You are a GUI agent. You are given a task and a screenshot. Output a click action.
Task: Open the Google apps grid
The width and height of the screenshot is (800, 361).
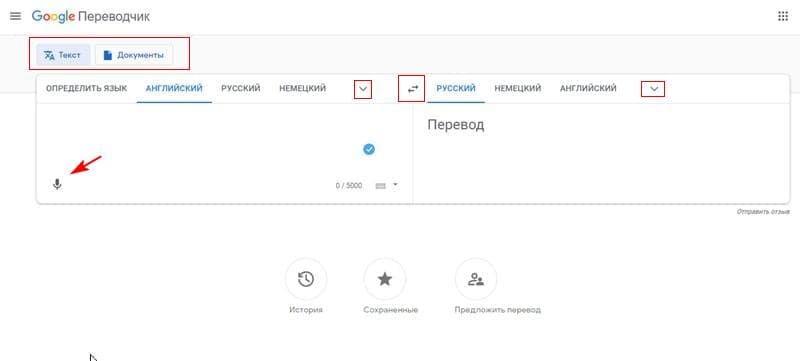tap(783, 16)
